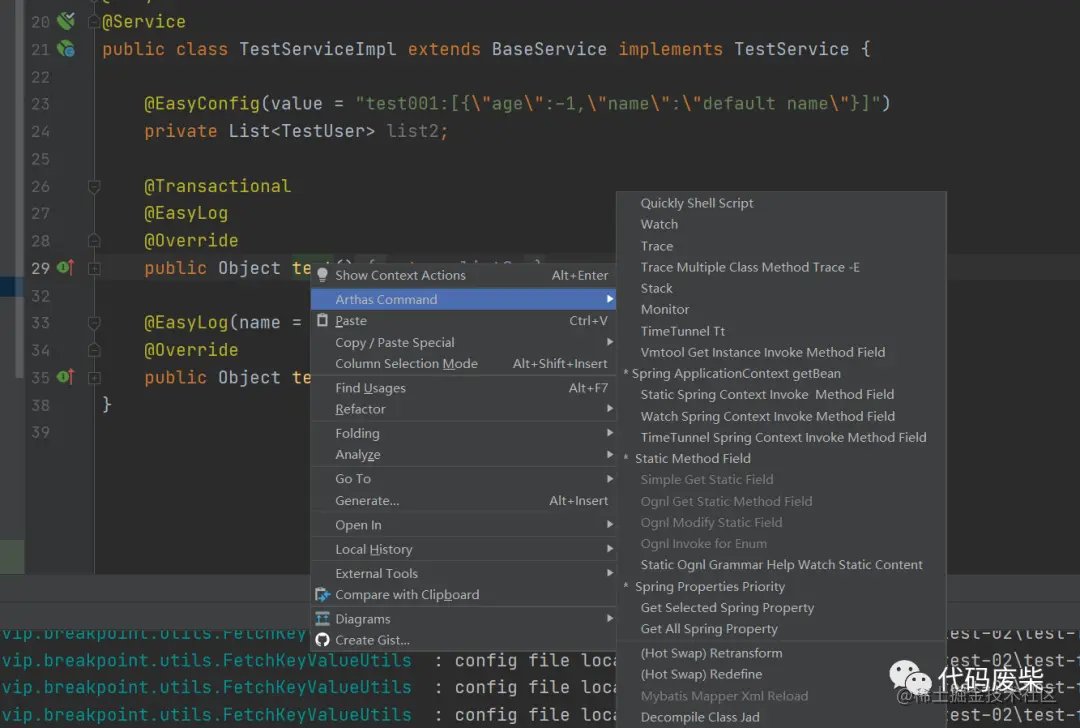Choose the Stack command
The width and height of the screenshot is (1080, 728).
781,289
